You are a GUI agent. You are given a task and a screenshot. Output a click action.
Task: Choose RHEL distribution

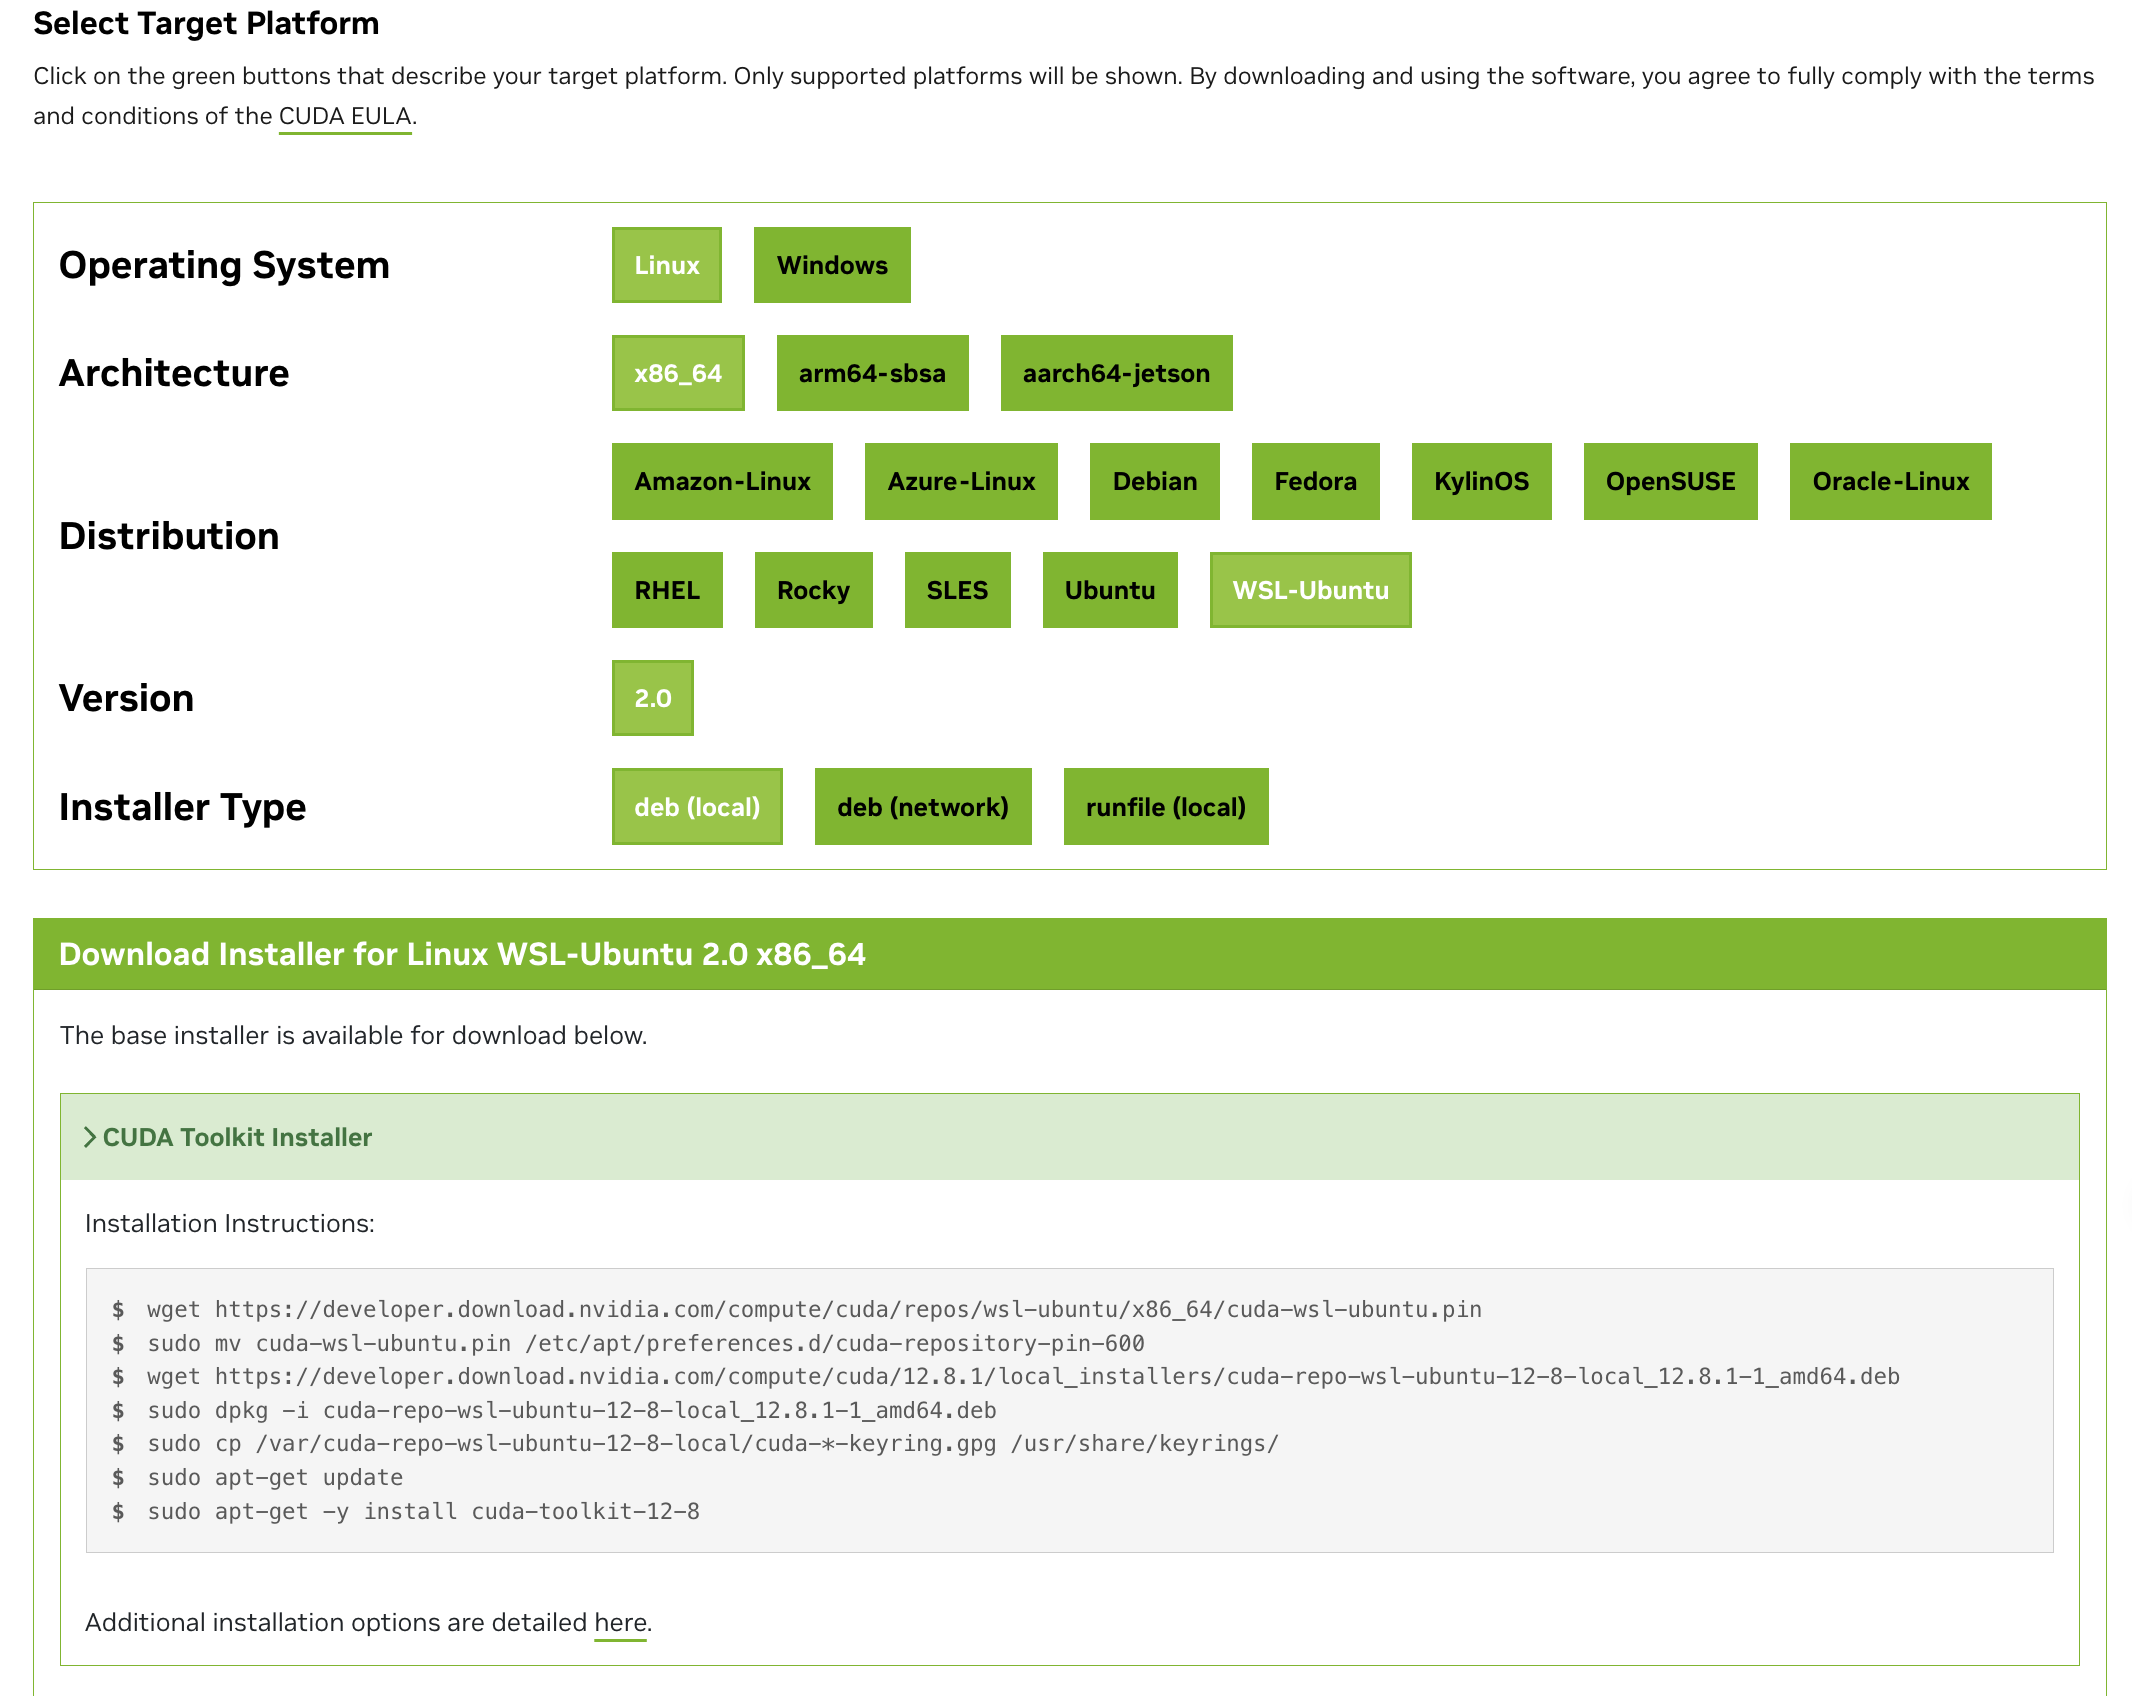click(667, 590)
